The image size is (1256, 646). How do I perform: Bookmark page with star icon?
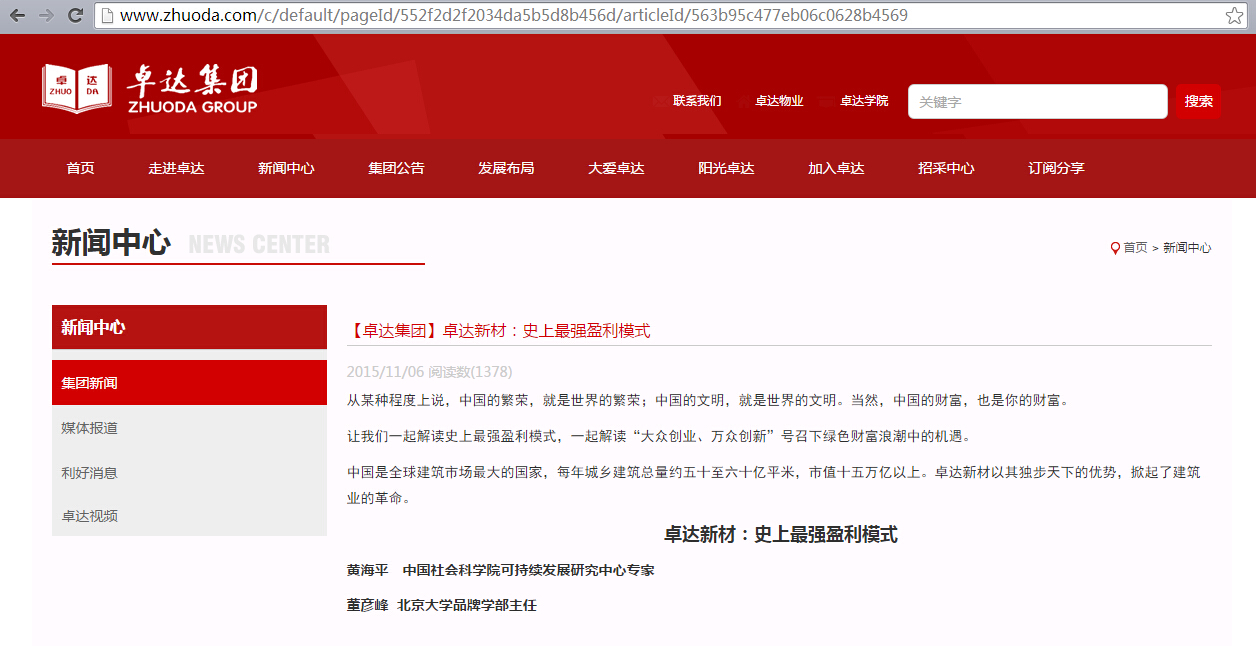click(1235, 16)
